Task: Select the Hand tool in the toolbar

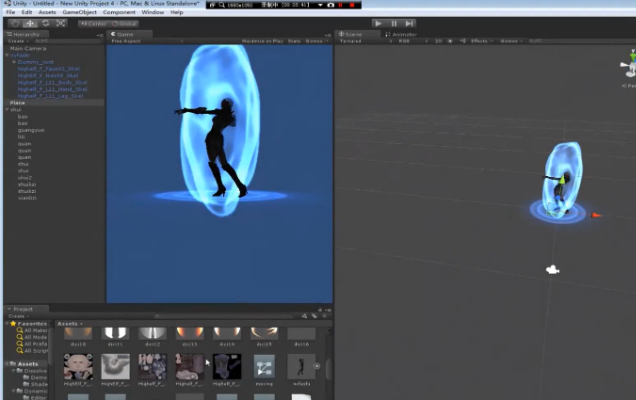Action: [14, 22]
